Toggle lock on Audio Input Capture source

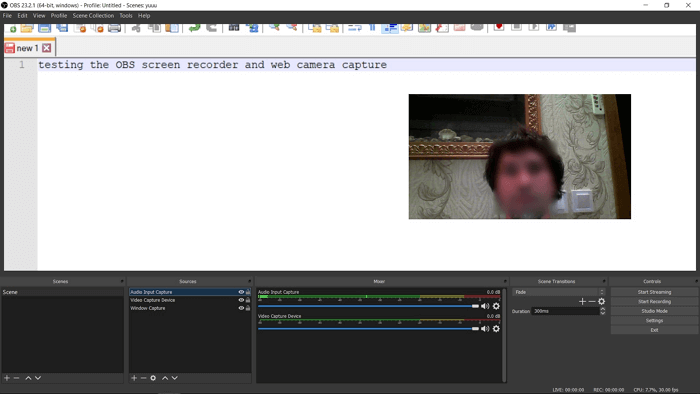point(248,292)
